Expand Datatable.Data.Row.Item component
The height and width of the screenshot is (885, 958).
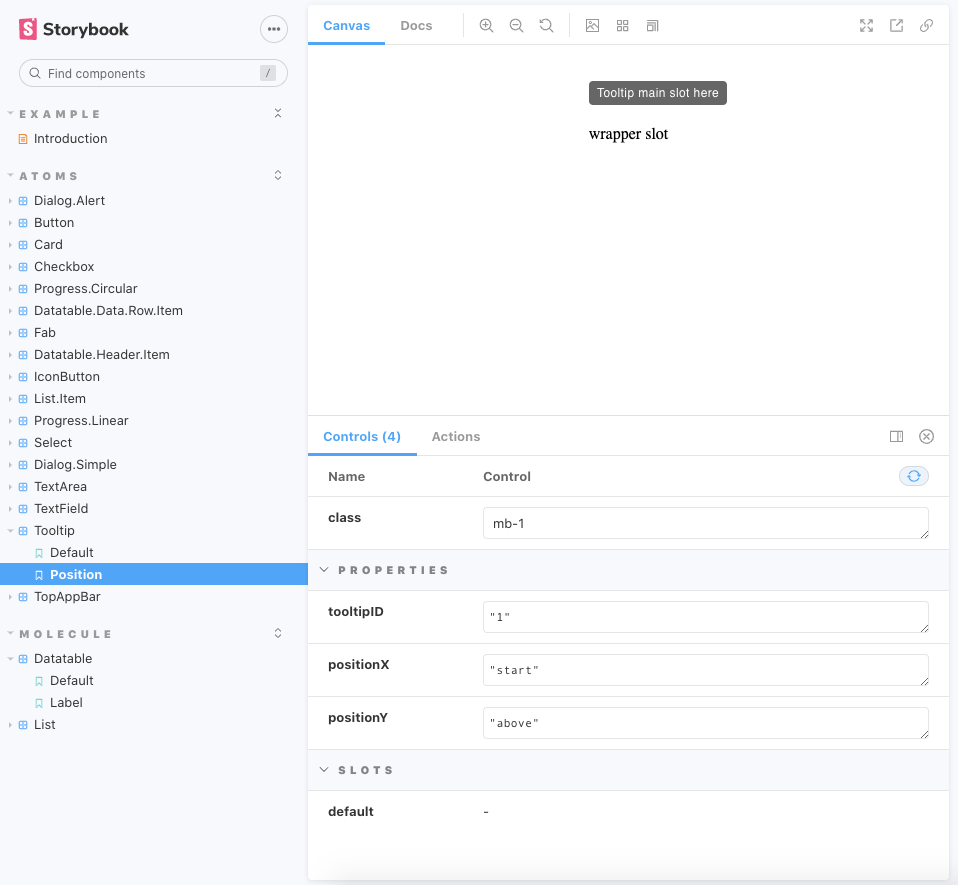tap(108, 310)
